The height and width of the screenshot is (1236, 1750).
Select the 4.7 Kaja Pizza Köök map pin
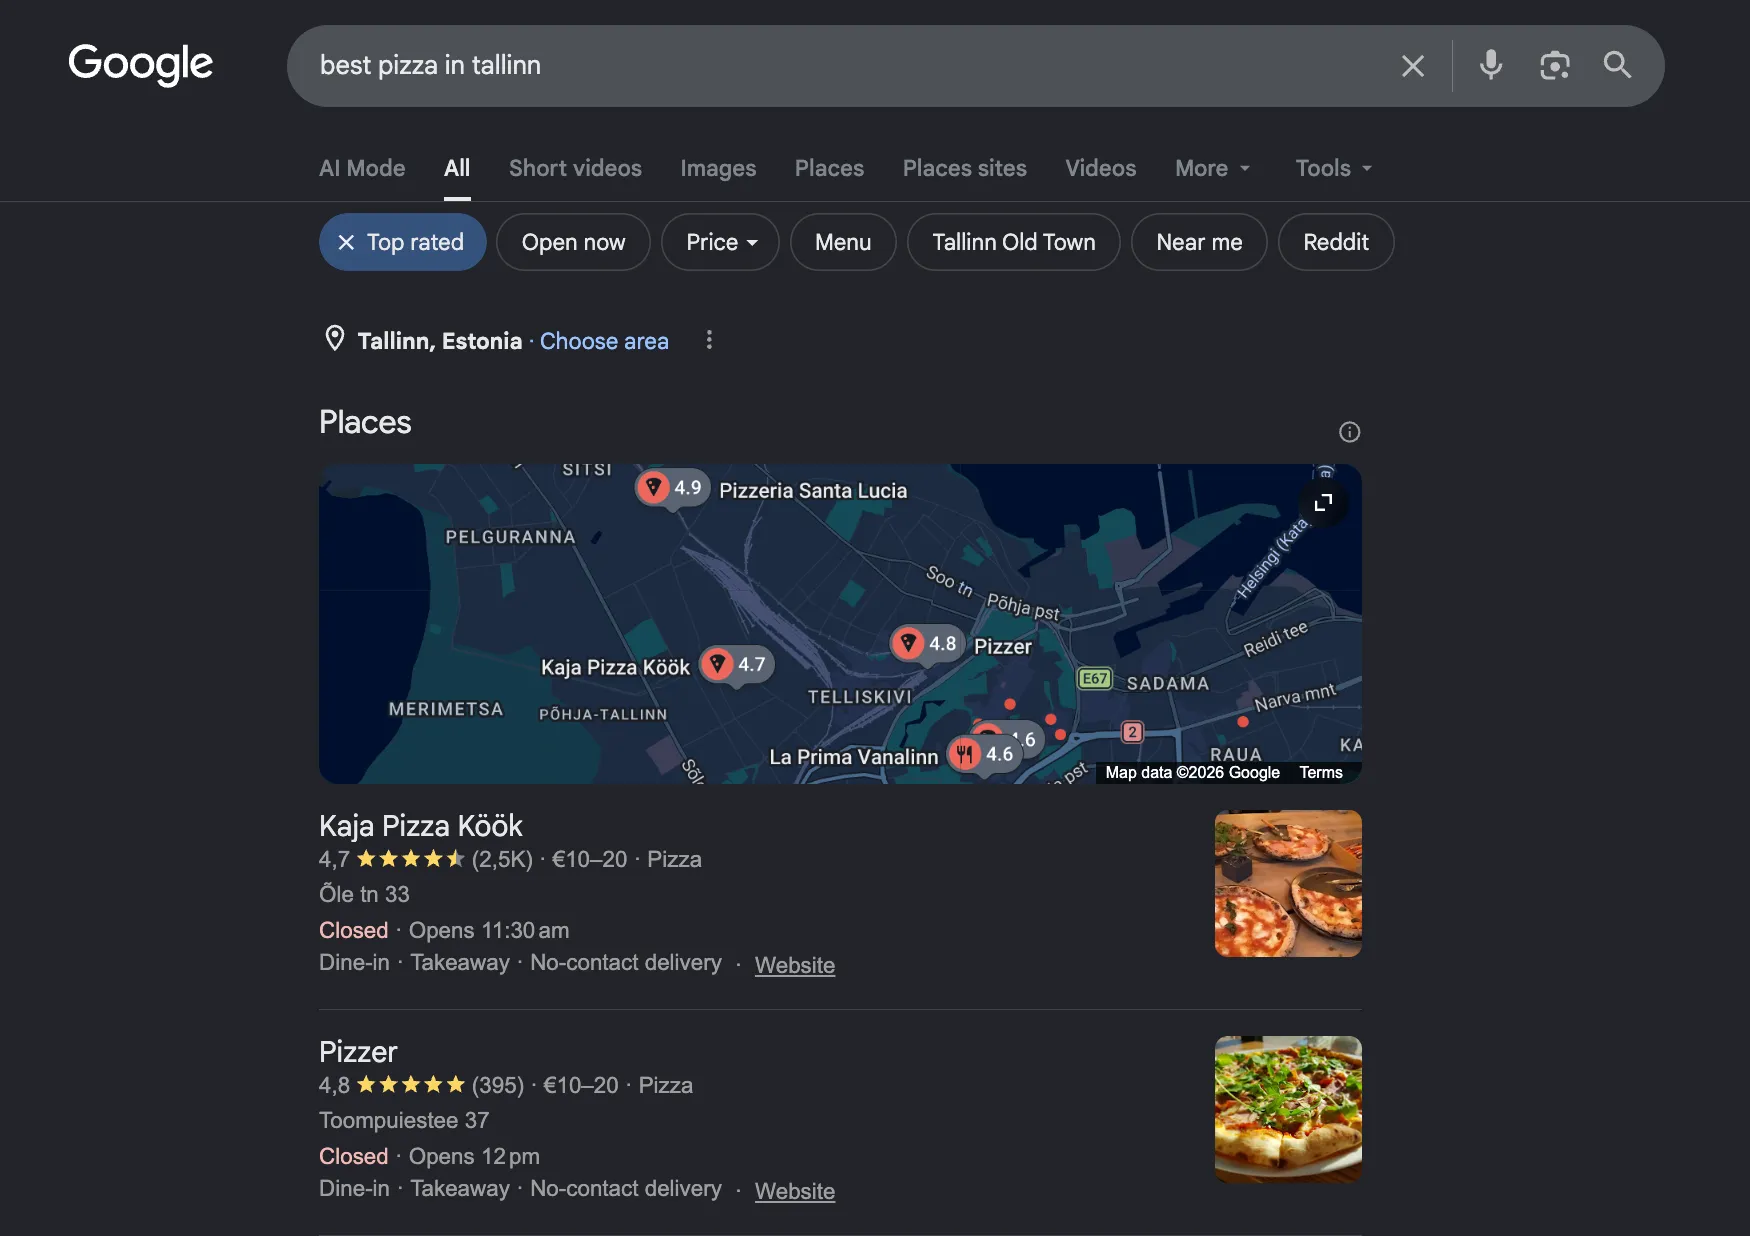(x=737, y=664)
